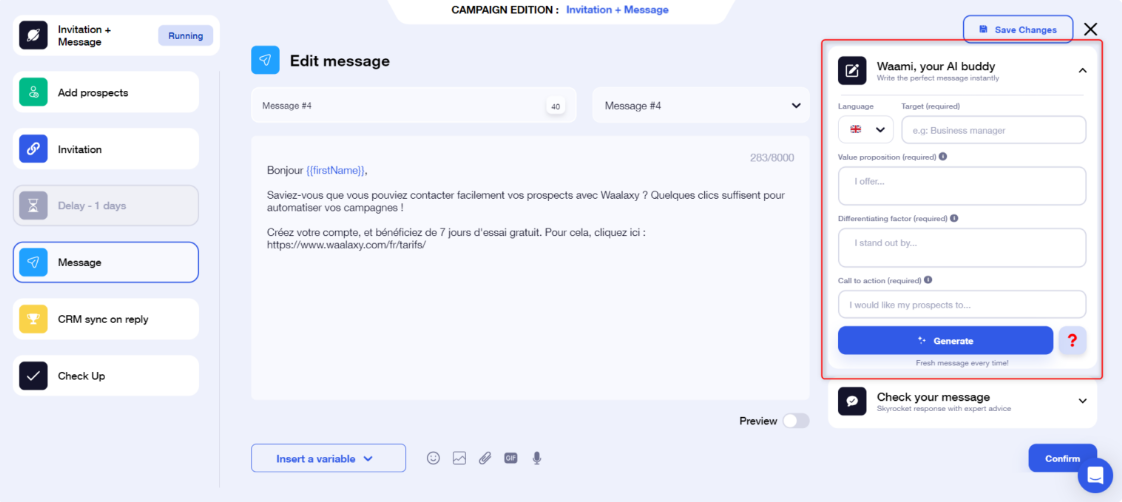This screenshot has height=502, width=1122.
Task: Click the Target required input field
Action: tap(994, 130)
